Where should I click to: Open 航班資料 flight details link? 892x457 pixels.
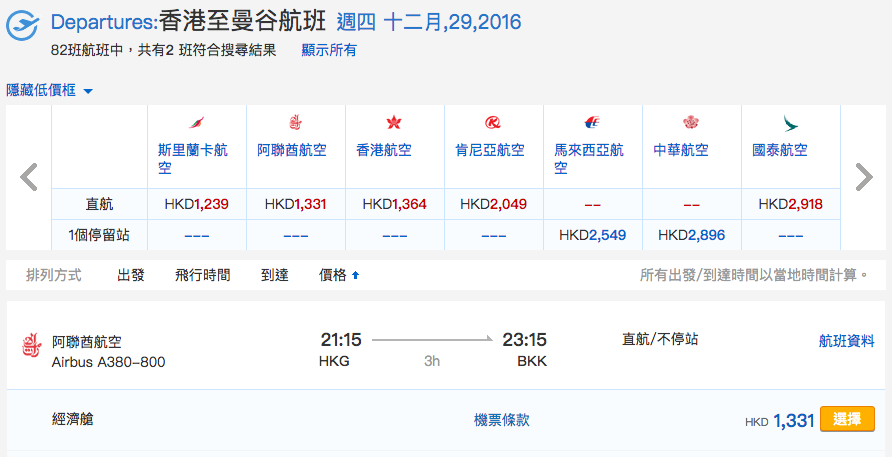point(846,340)
